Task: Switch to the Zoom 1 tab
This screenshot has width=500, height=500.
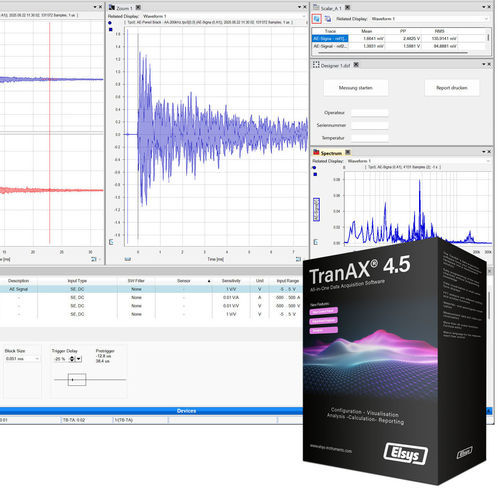Action: [124, 8]
